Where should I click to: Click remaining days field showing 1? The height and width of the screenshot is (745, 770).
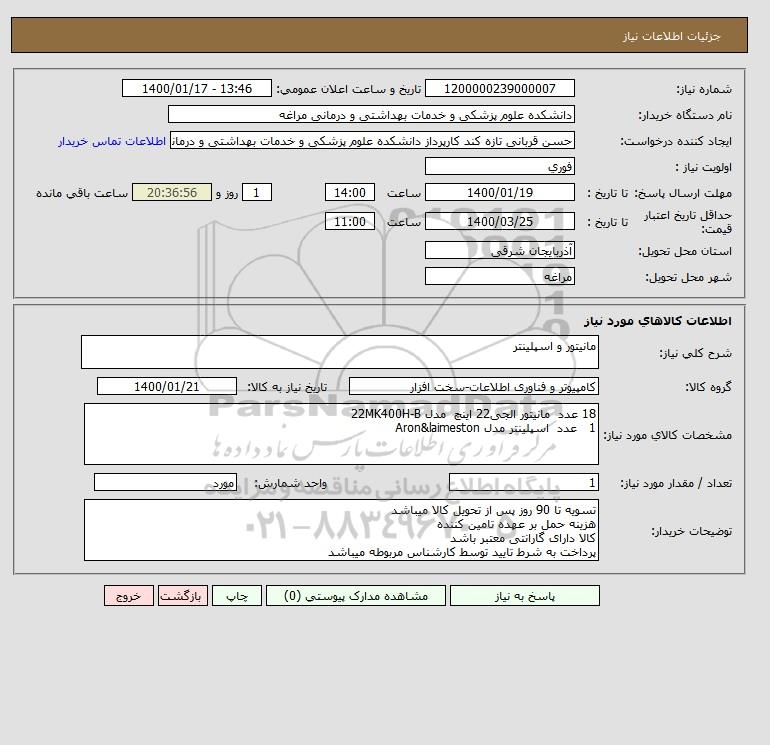point(256,193)
